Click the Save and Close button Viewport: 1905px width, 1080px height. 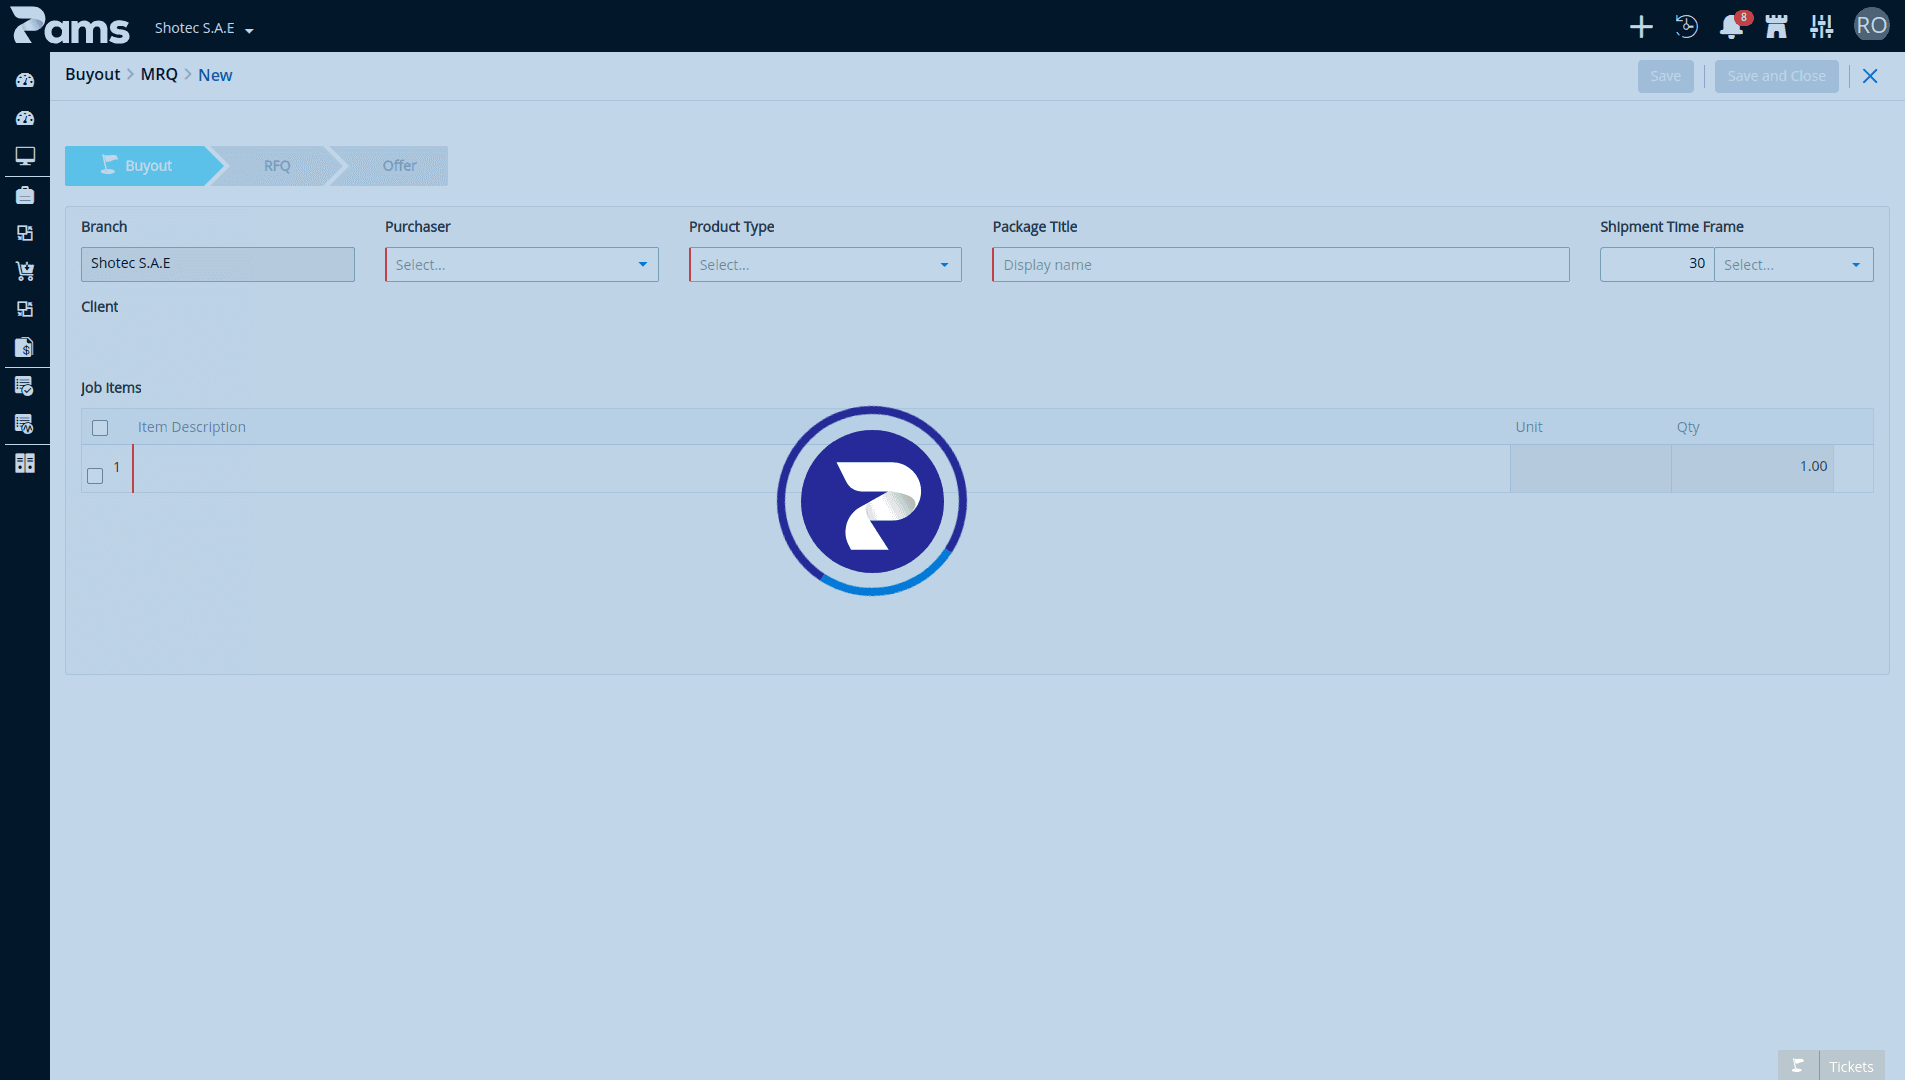click(x=1776, y=76)
